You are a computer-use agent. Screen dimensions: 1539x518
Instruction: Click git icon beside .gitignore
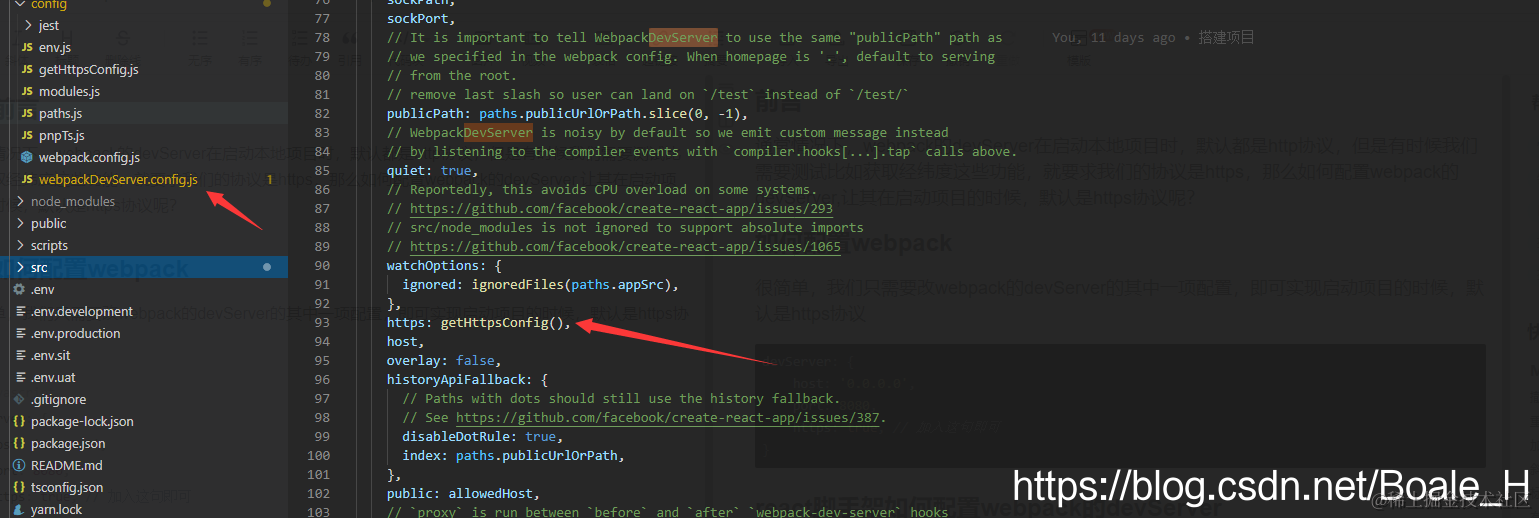tap(19, 399)
